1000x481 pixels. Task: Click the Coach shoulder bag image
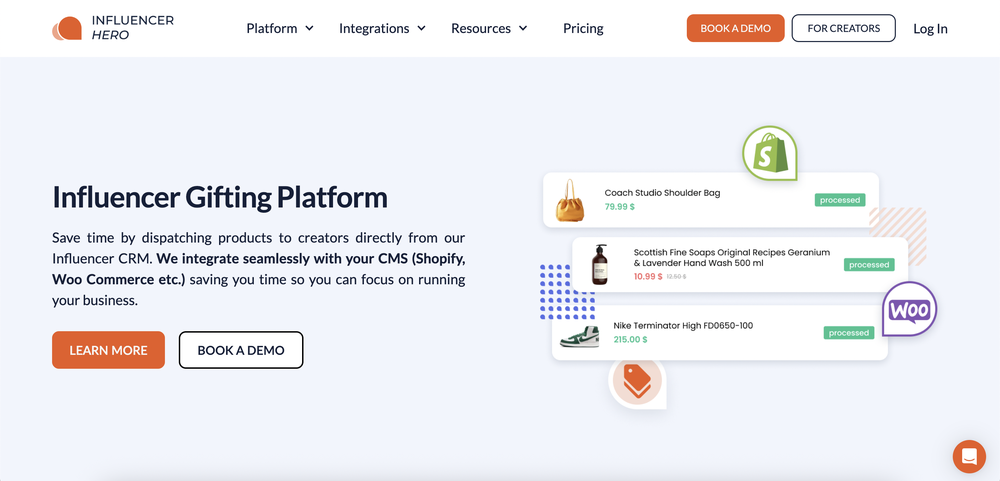point(570,200)
